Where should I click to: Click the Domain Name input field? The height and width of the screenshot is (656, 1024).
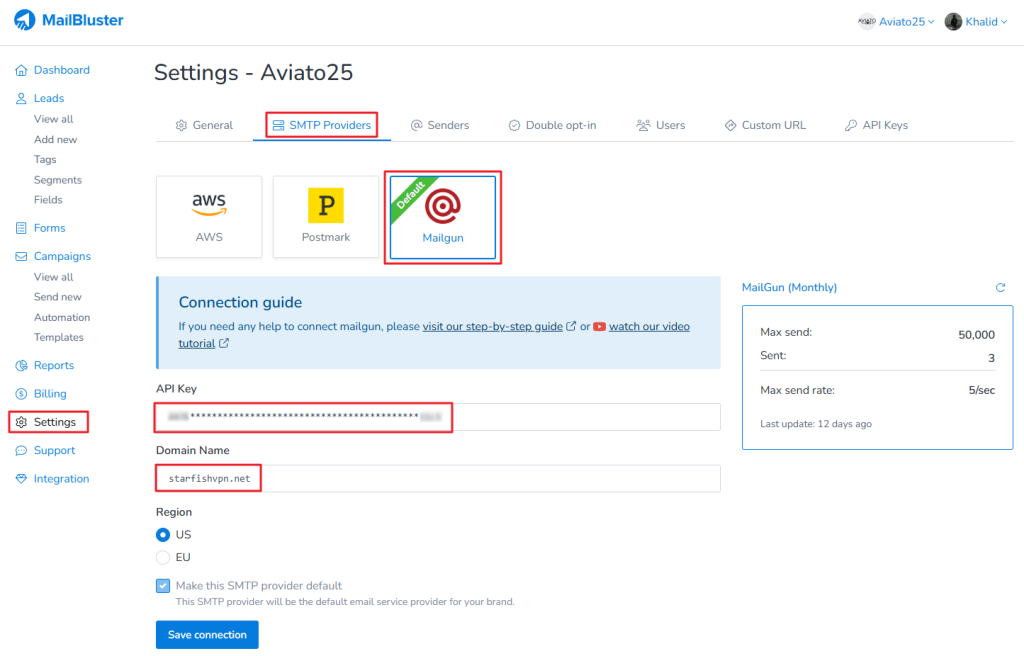pyautogui.click(x=438, y=479)
